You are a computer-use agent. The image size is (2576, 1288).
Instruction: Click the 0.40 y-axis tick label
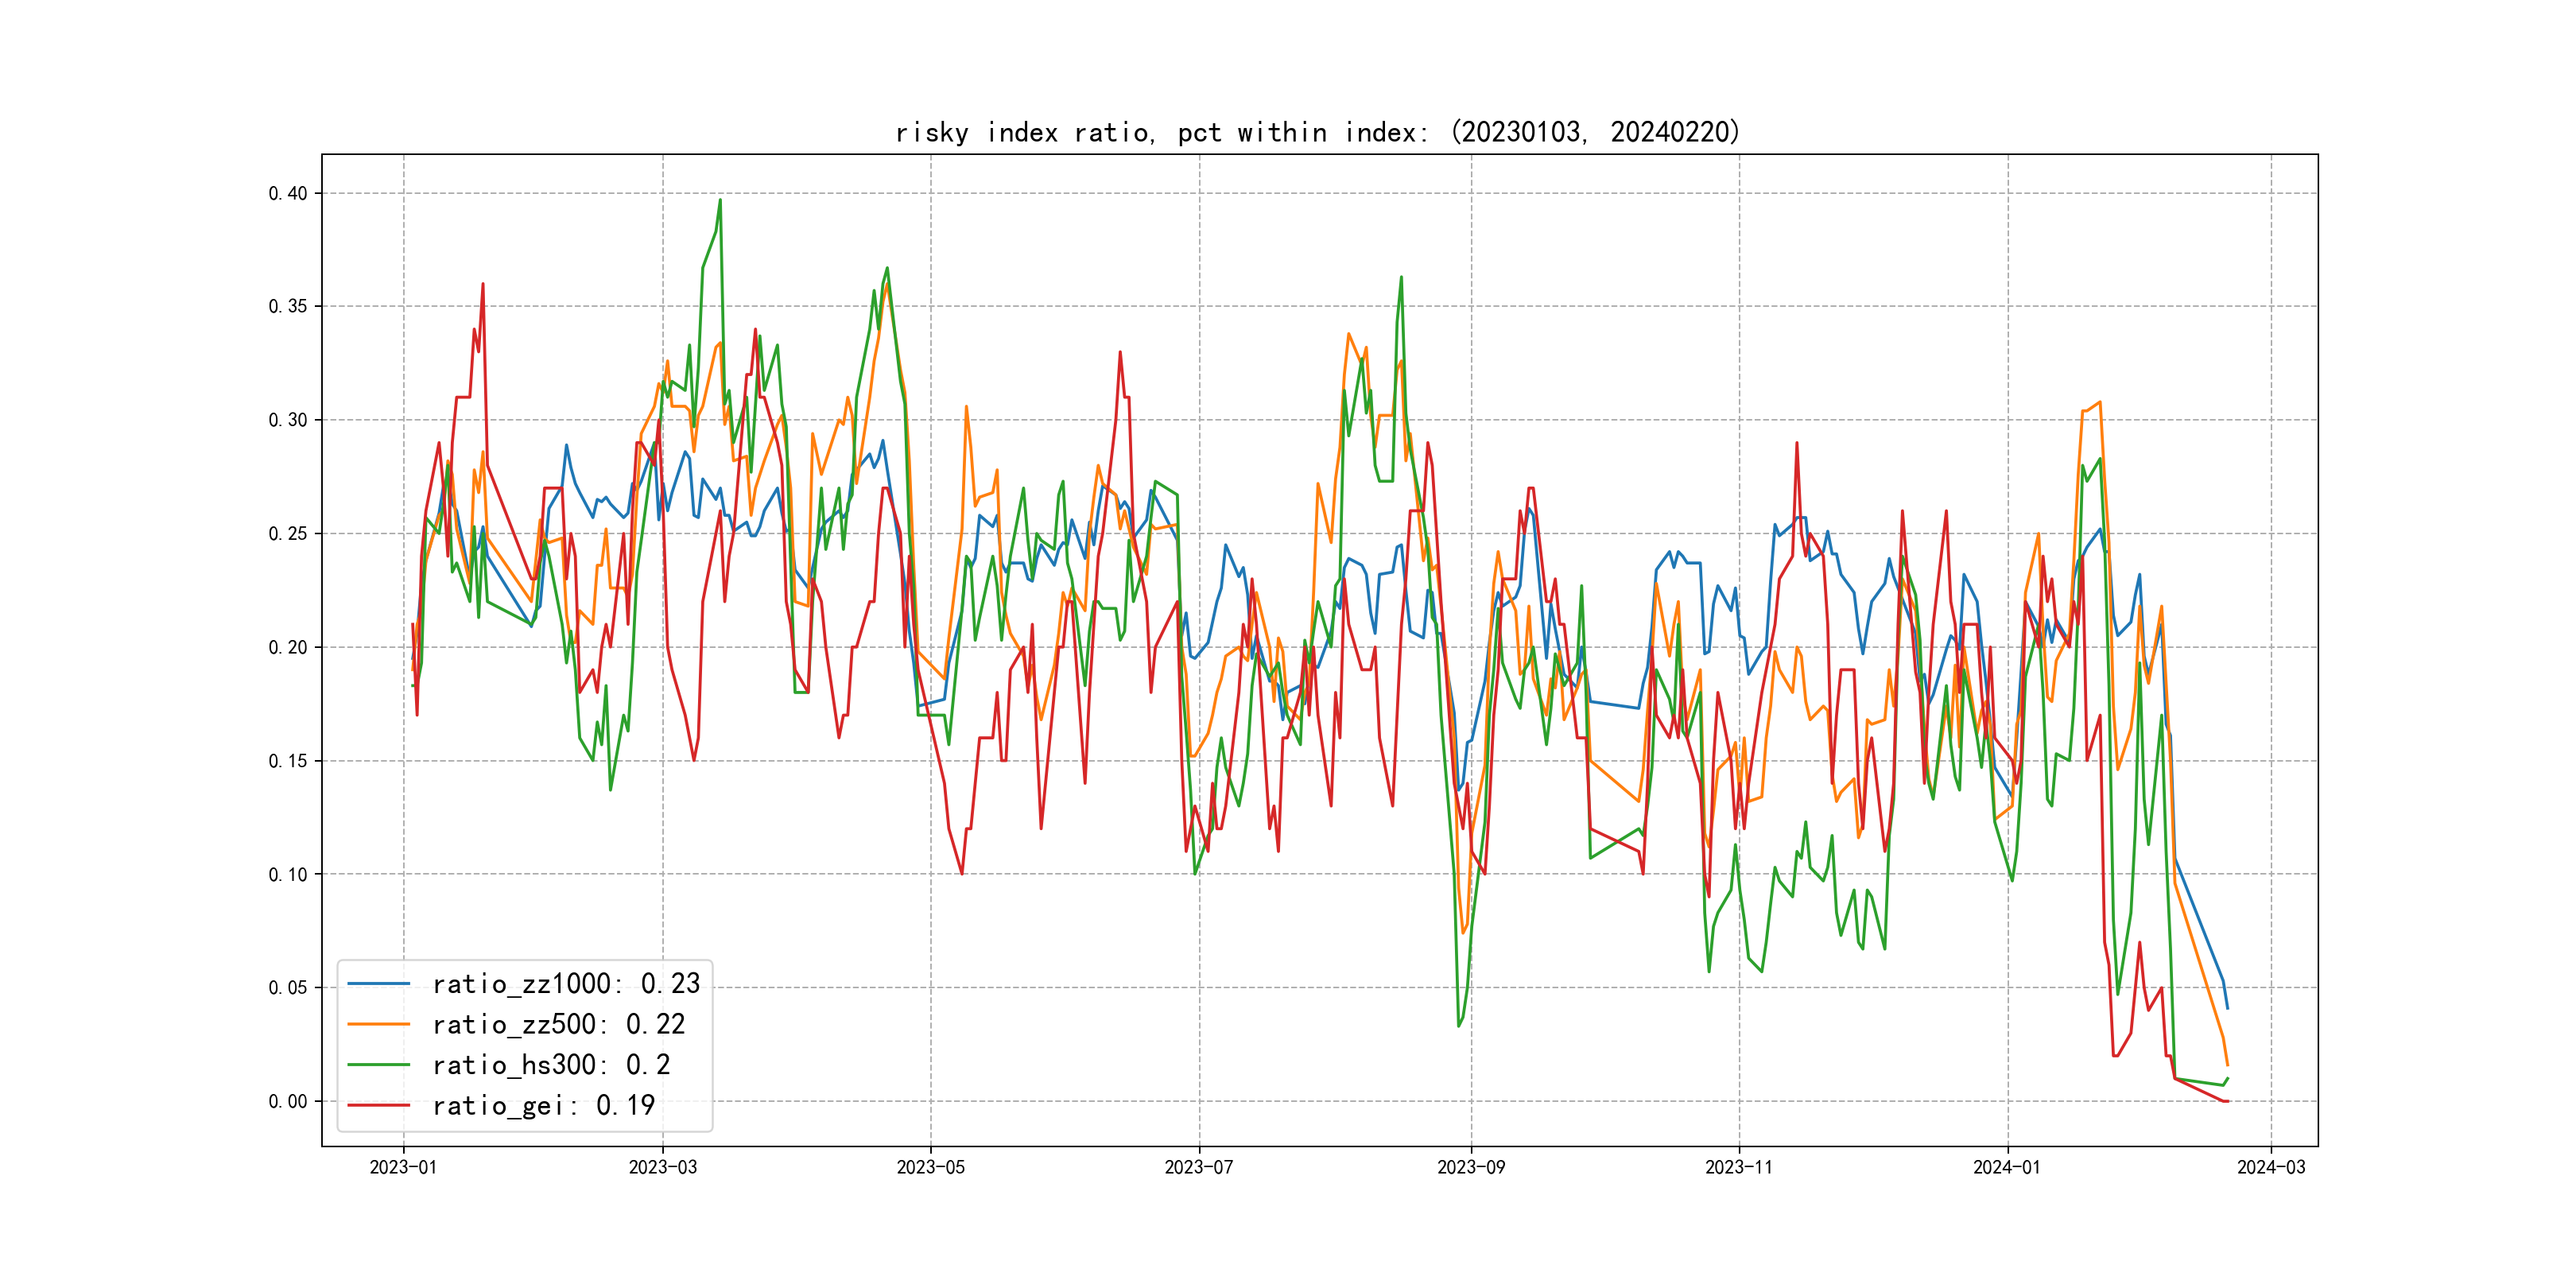(x=288, y=193)
